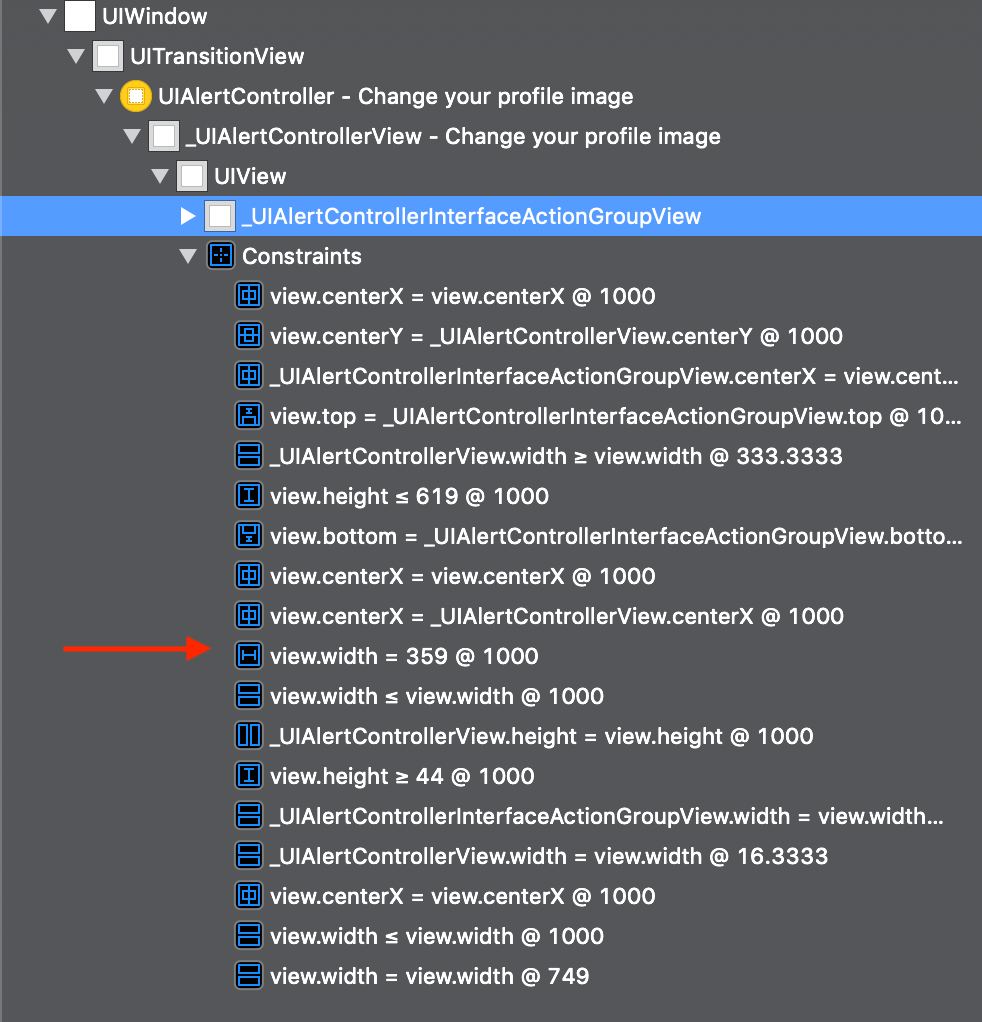Click icon of view.height ≤ 619 constraint
This screenshot has width=982, height=1022.
coord(249,496)
